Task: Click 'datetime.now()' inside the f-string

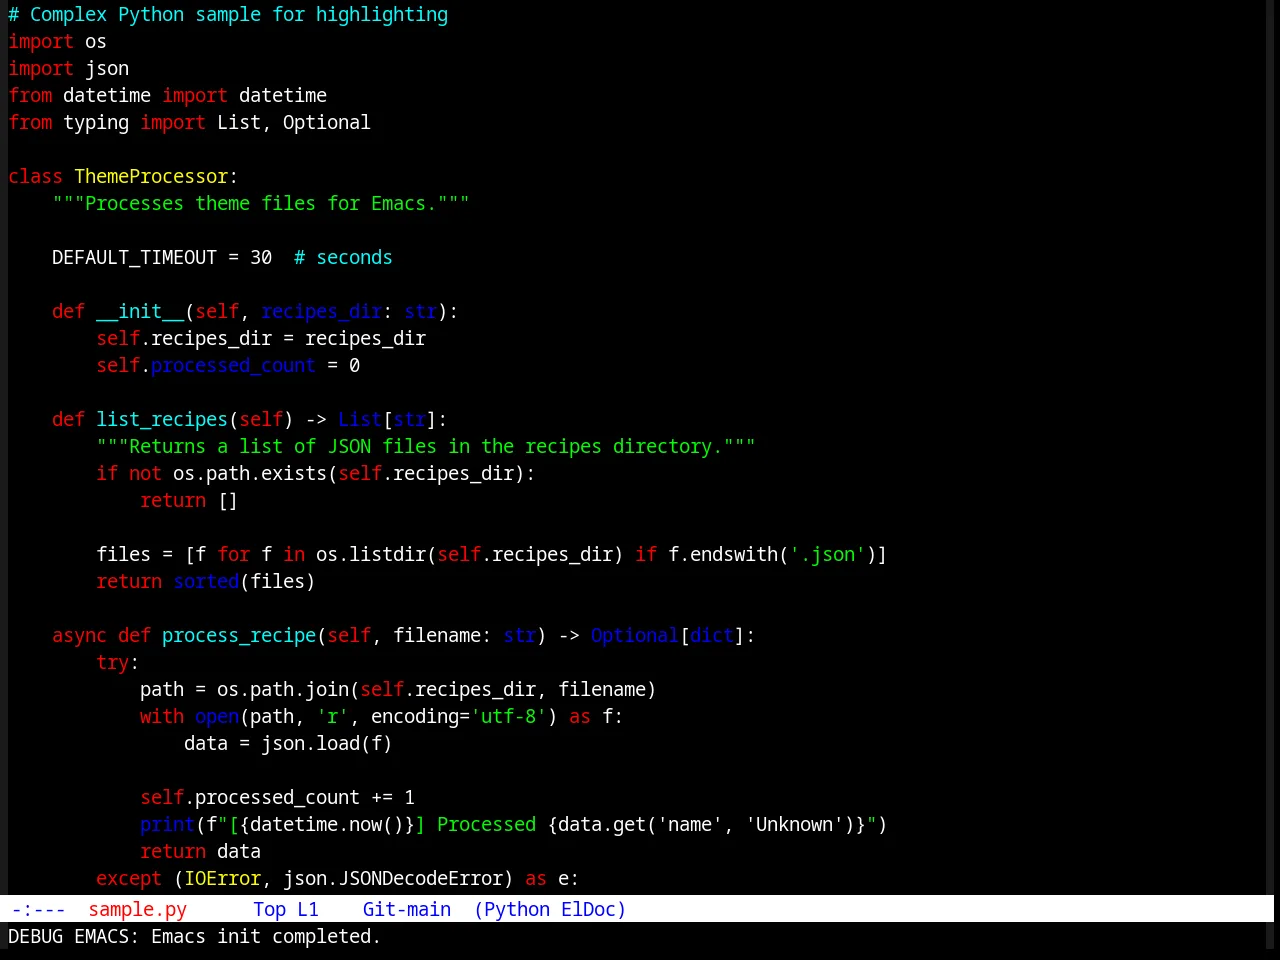Action: pos(327,825)
